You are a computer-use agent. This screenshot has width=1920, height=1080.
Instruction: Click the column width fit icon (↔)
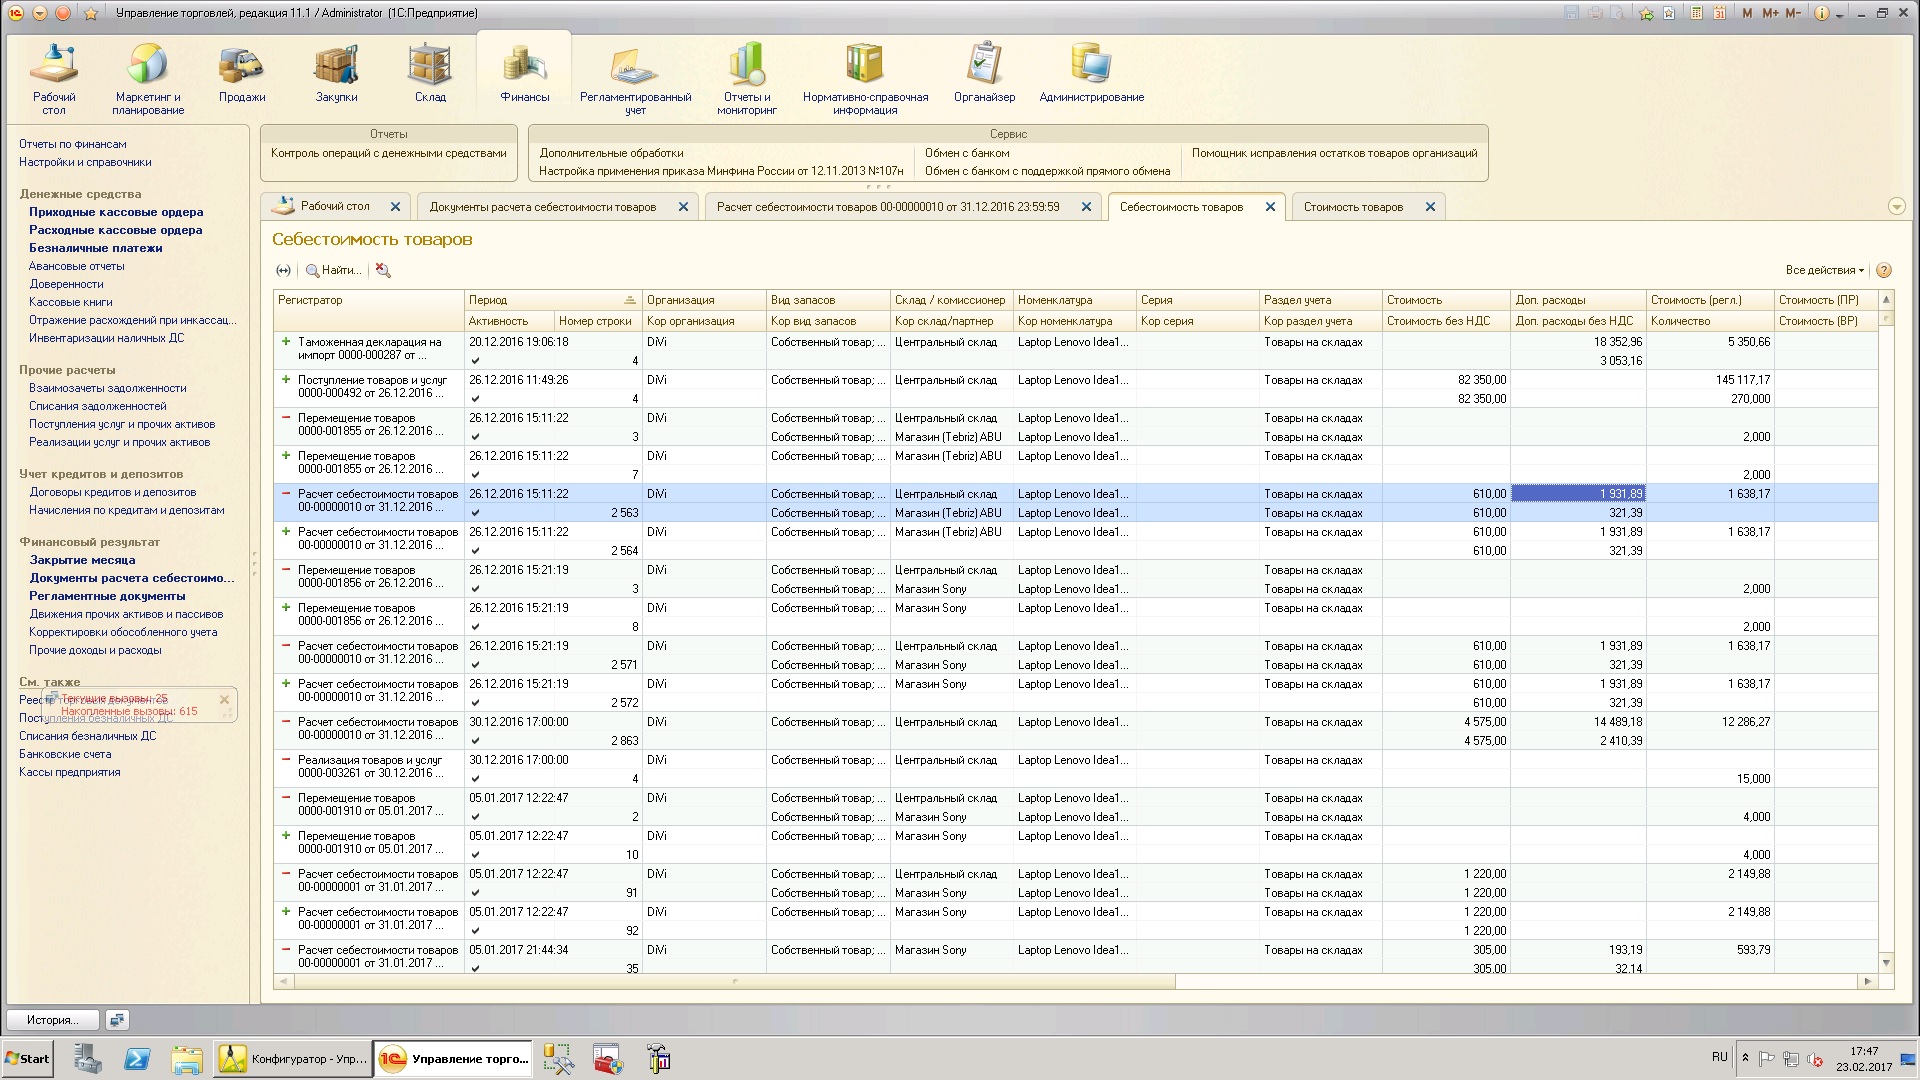click(284, 270)
